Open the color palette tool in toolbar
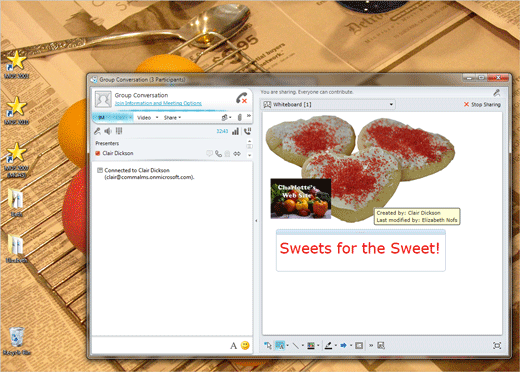The height and width of the screenshot is (372, 520). pyautogui.click(x=311, y=346)
